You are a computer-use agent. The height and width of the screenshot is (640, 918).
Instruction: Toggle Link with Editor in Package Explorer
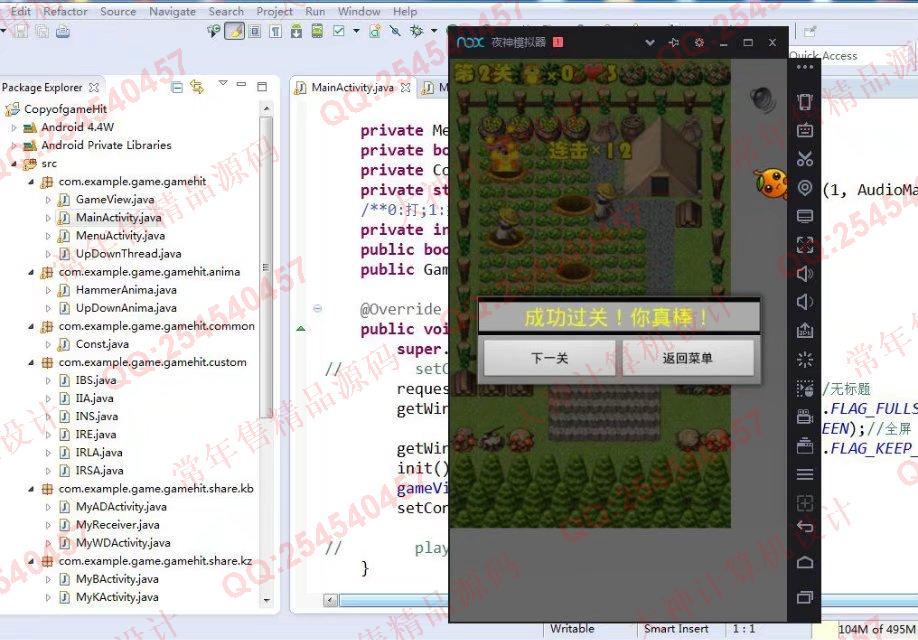click(197, 87)
